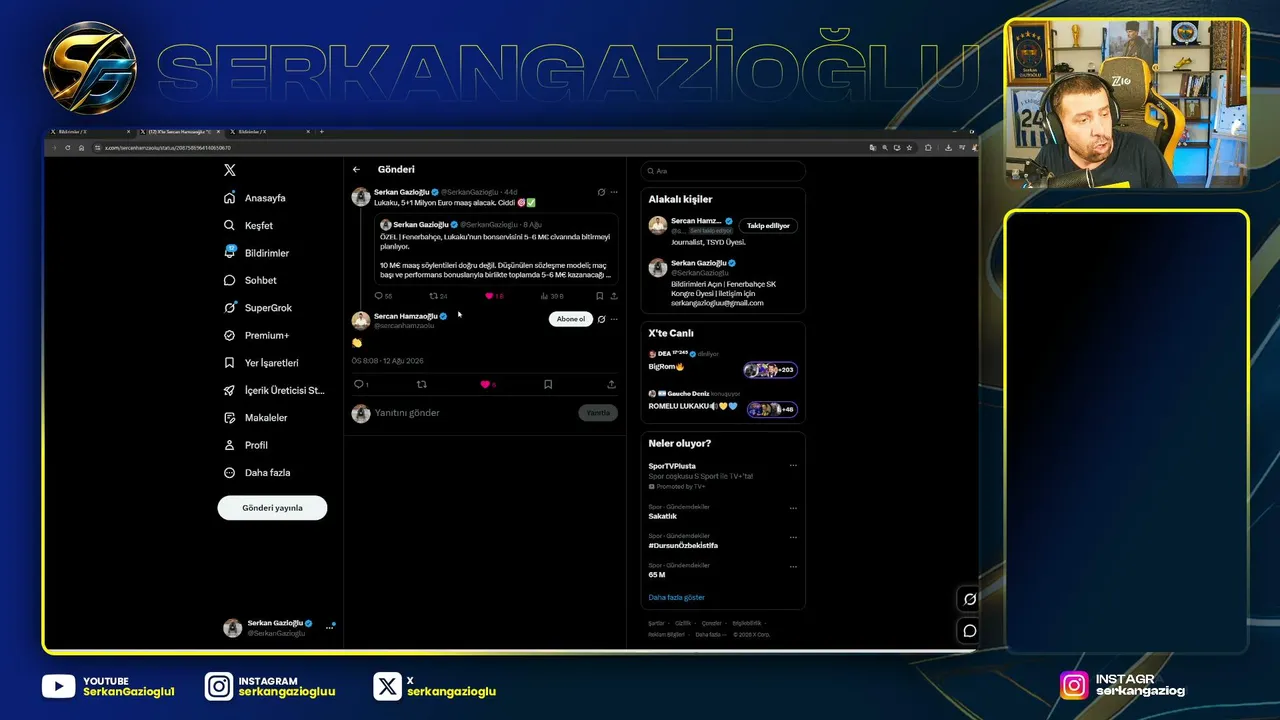Reload the page in the browser
Viewport: 1280px width, 720px height.
[x=68, y=148]
